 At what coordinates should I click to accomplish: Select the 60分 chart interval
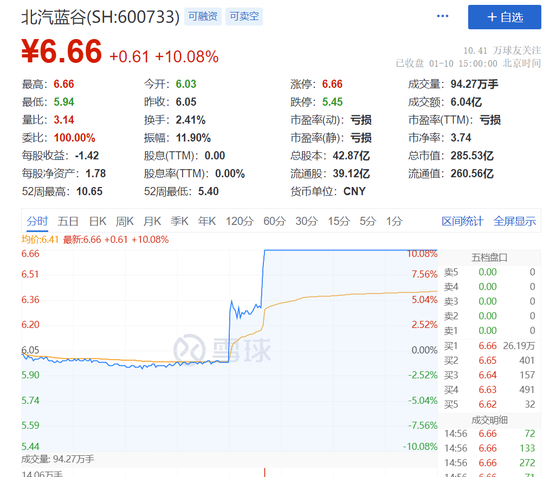coord(275,221)
